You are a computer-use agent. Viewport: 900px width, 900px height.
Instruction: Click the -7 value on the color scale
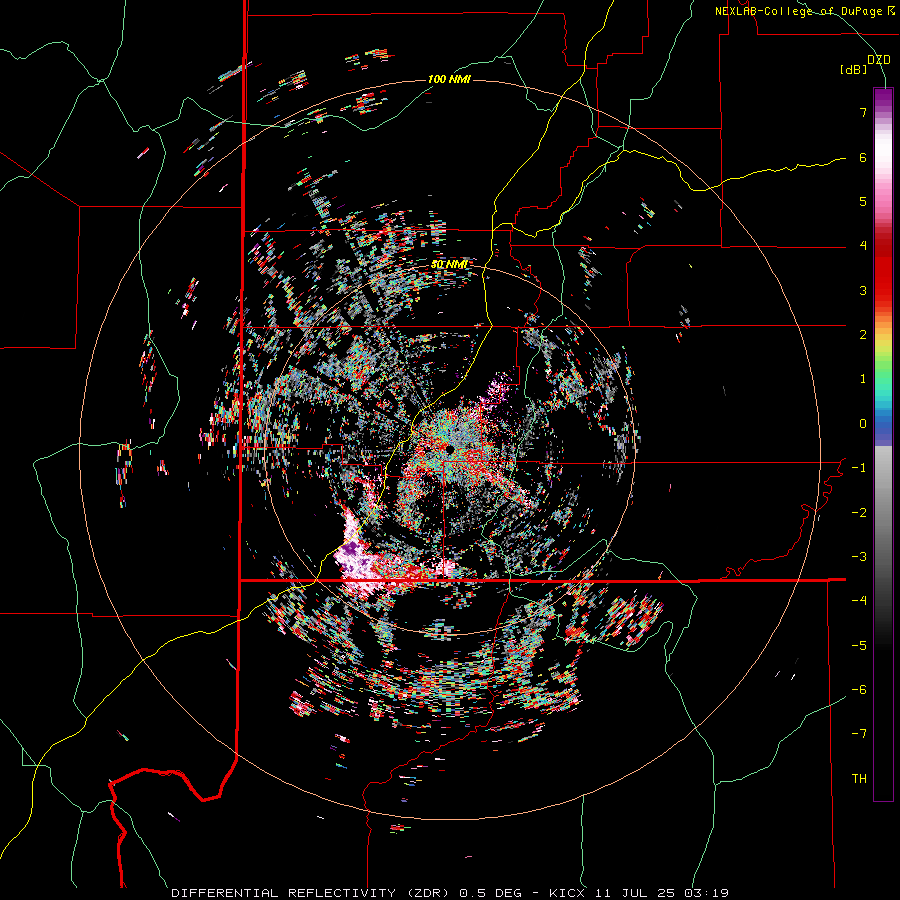tap(859, 734)
